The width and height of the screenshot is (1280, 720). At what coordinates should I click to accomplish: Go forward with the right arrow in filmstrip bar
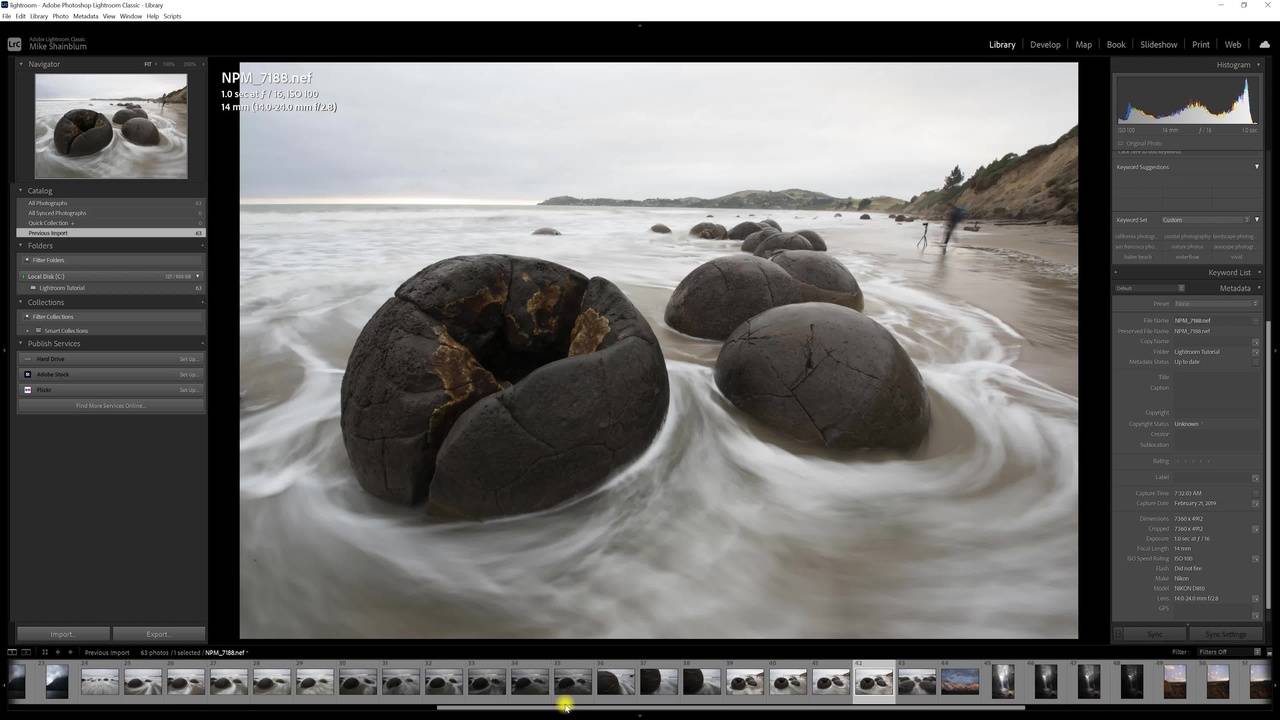70,652
